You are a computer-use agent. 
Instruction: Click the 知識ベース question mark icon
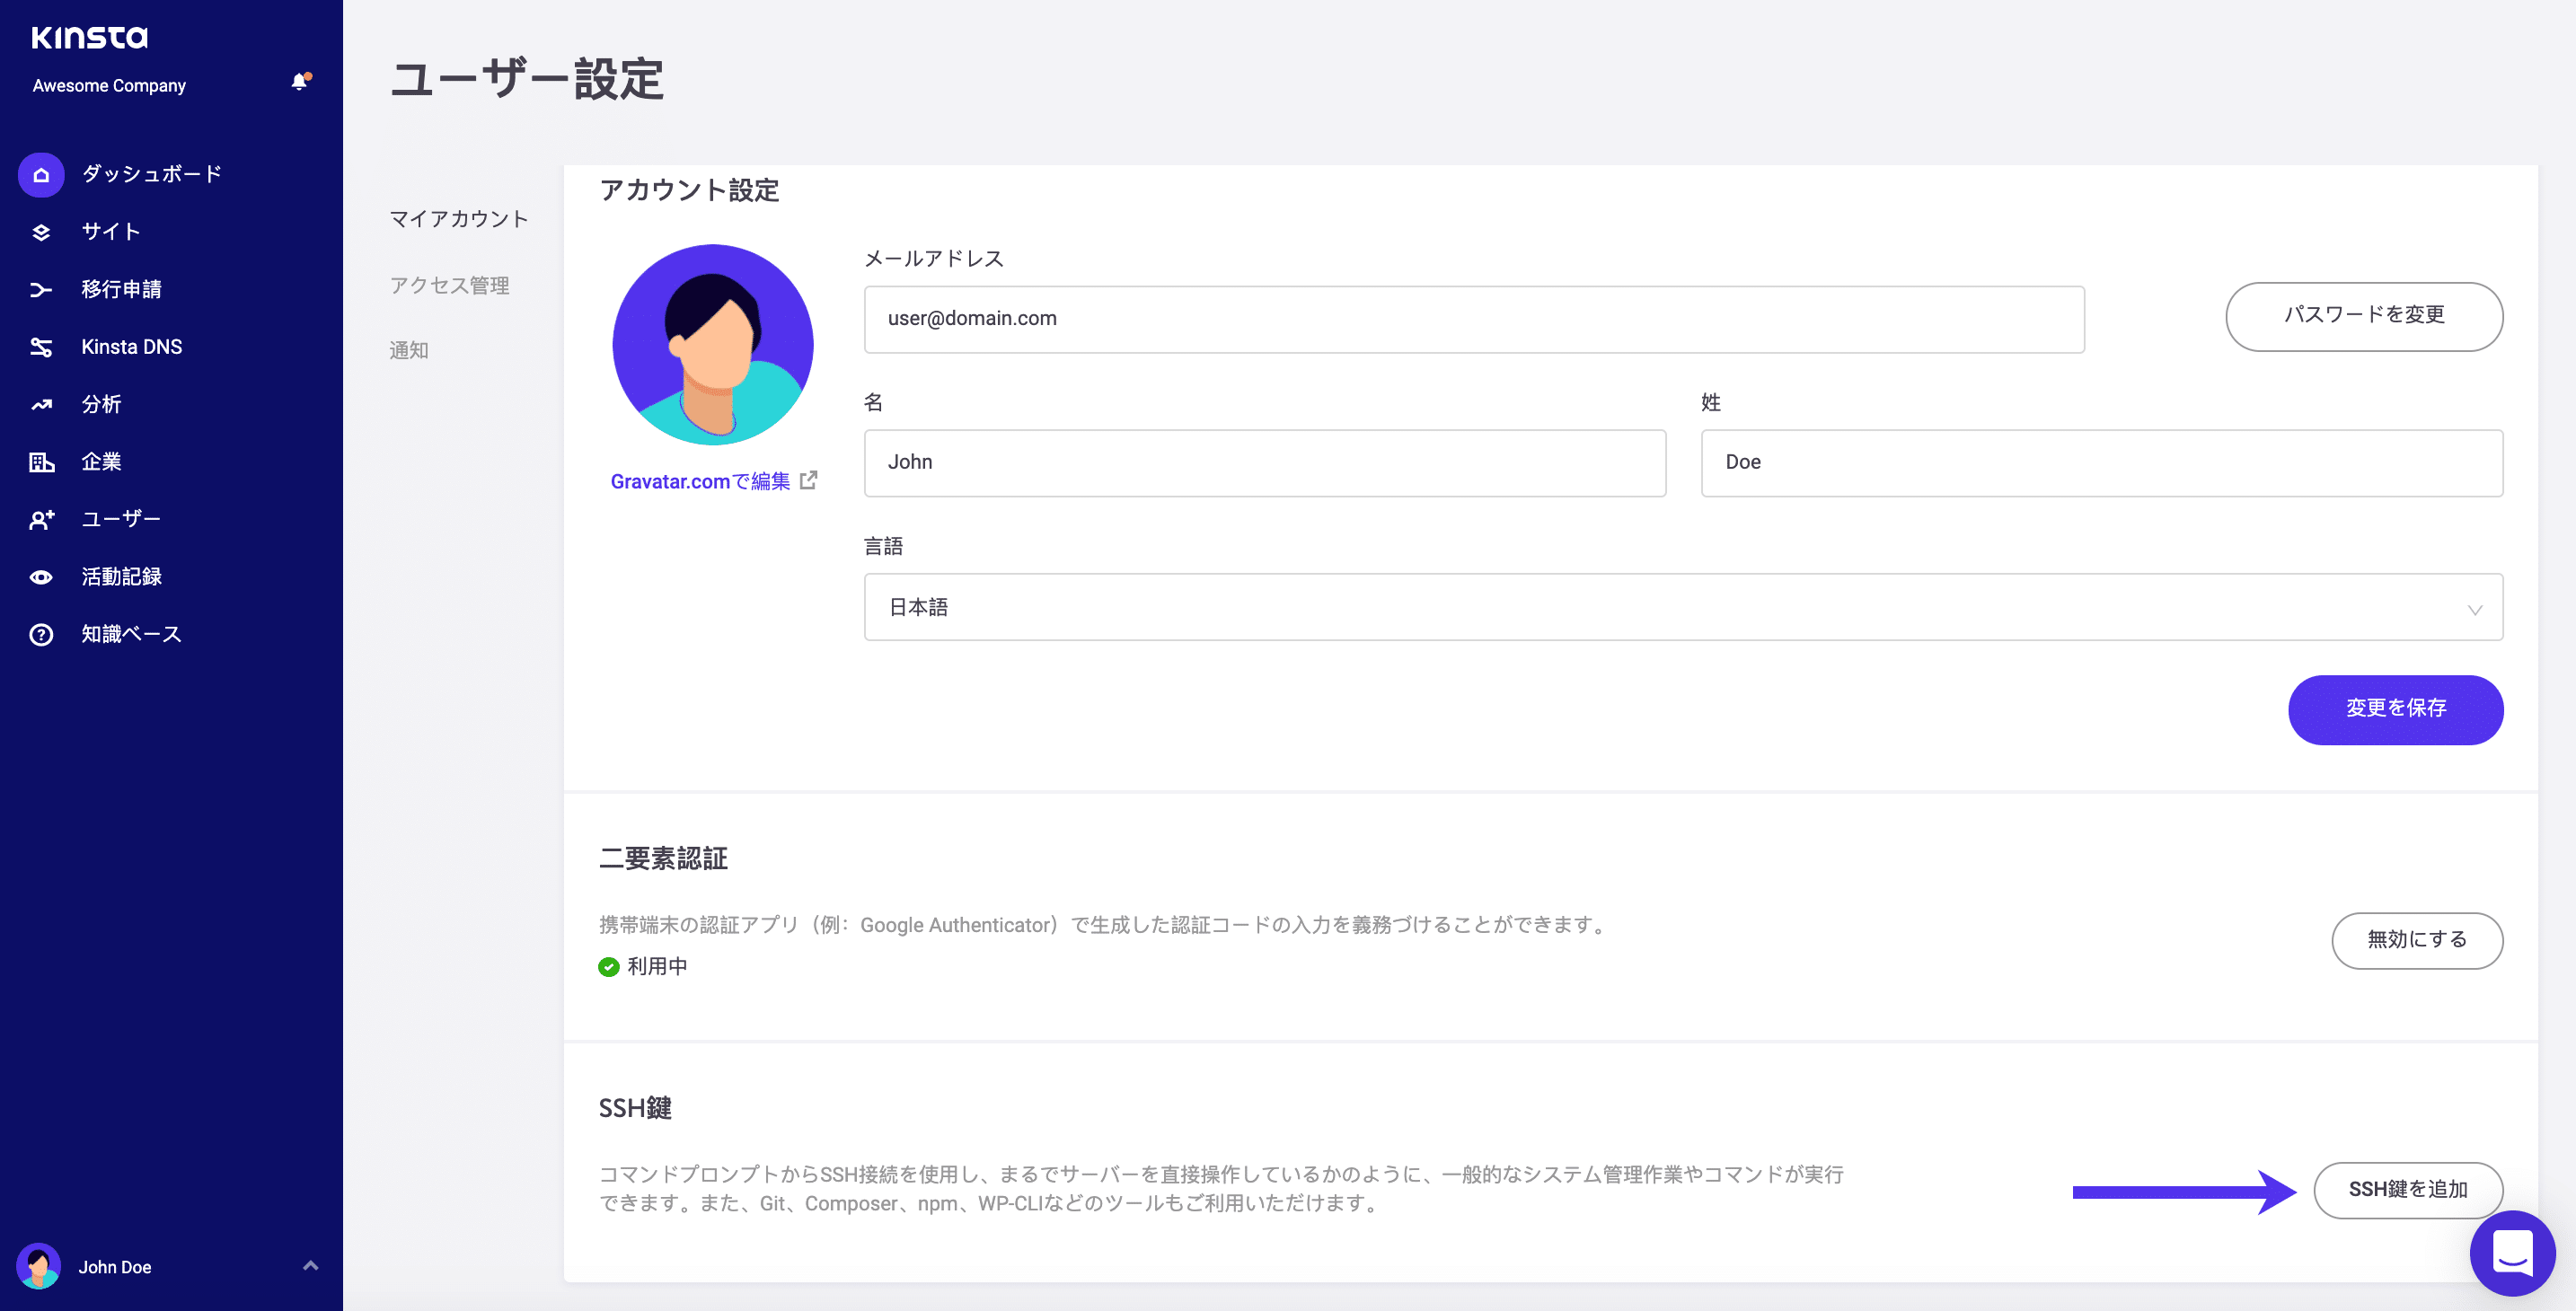[x=41, y=635]
